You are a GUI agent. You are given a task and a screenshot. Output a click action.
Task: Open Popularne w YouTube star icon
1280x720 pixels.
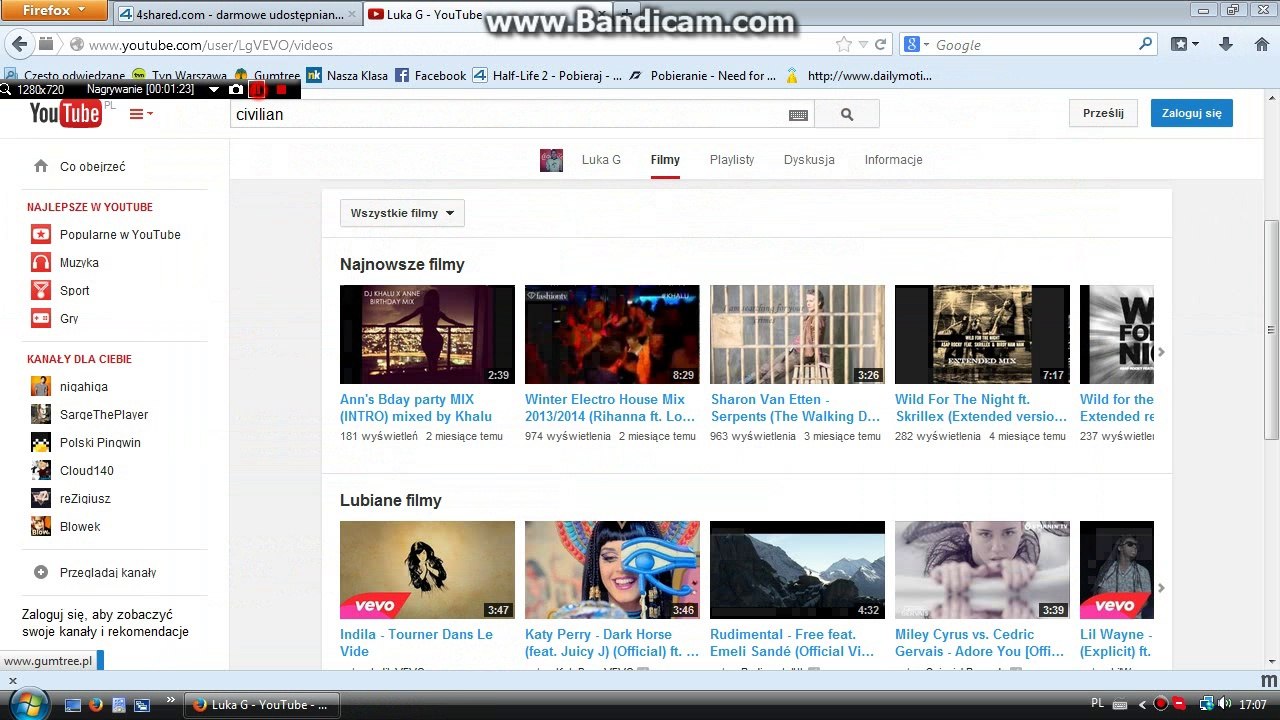(x=41, y=234)
